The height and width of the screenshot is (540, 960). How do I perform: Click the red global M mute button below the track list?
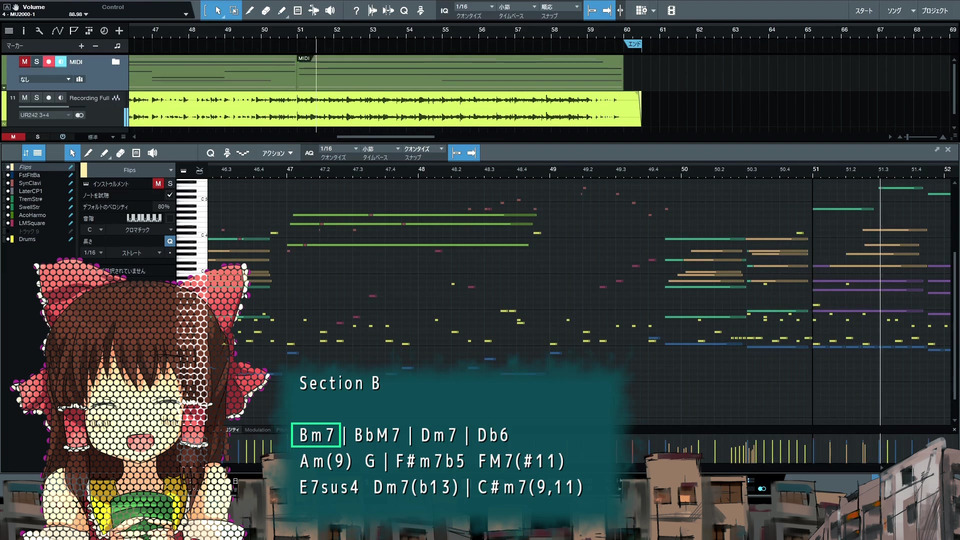13,137
